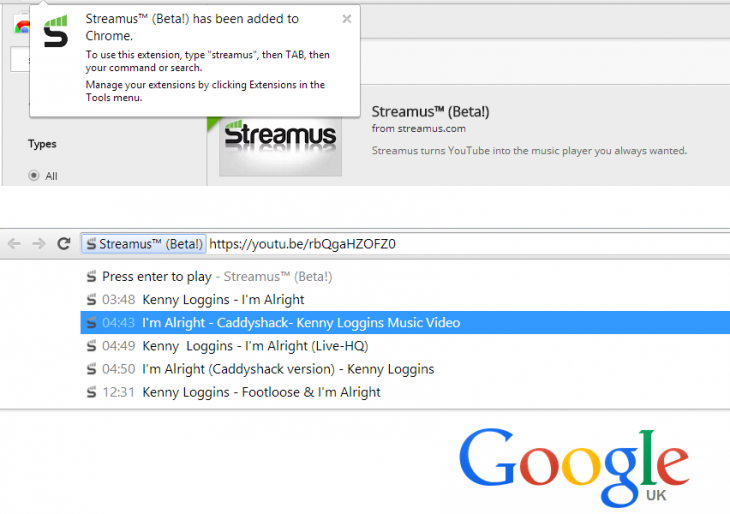
Task: Click the Types filter heading
Action: pos(42,144)
